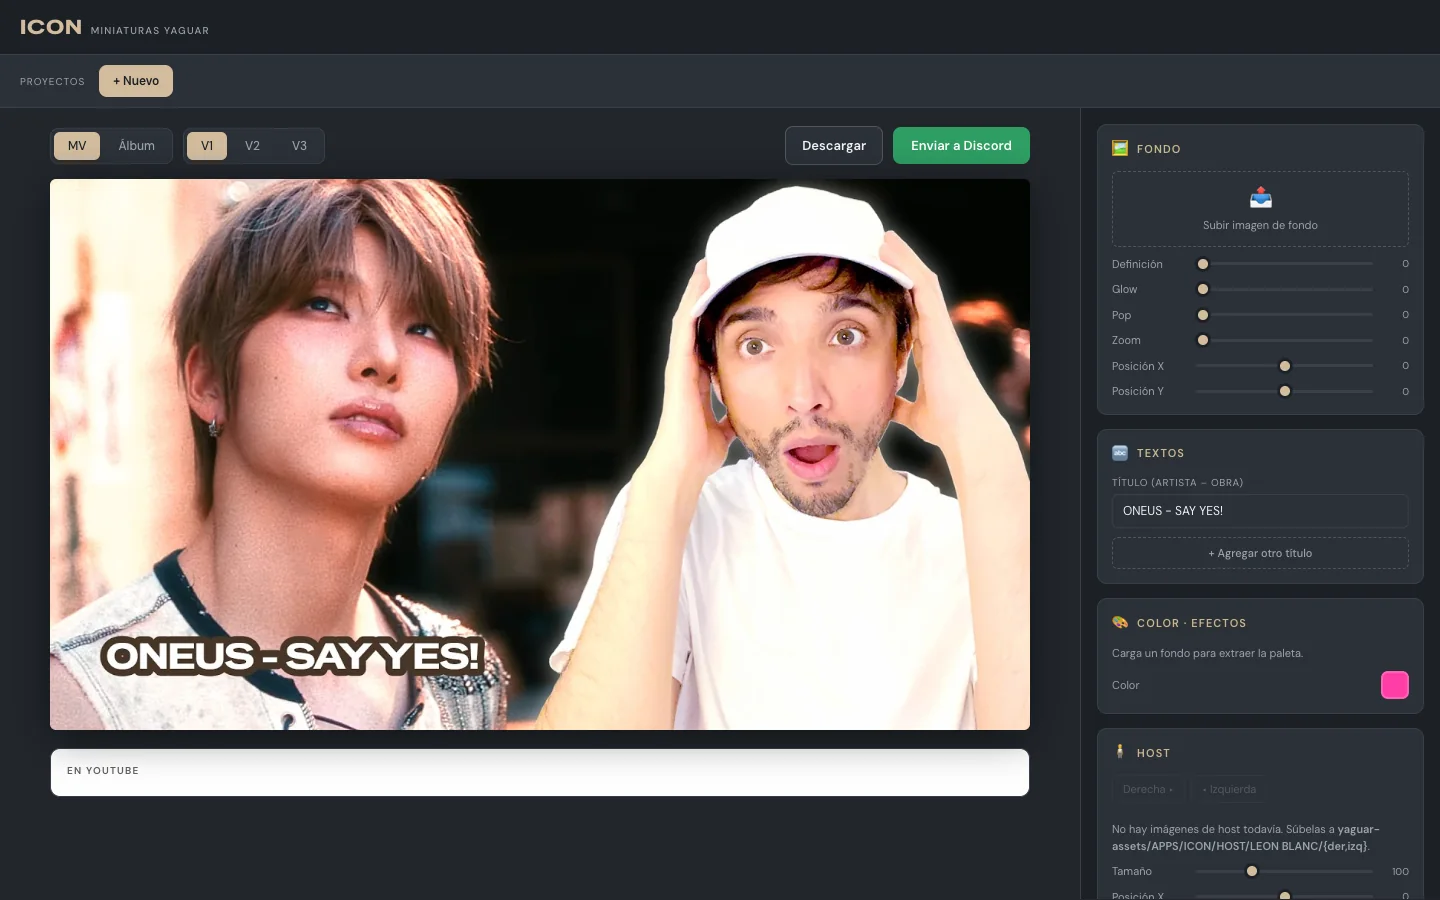Click the upload tray icon for background image

1261,197
